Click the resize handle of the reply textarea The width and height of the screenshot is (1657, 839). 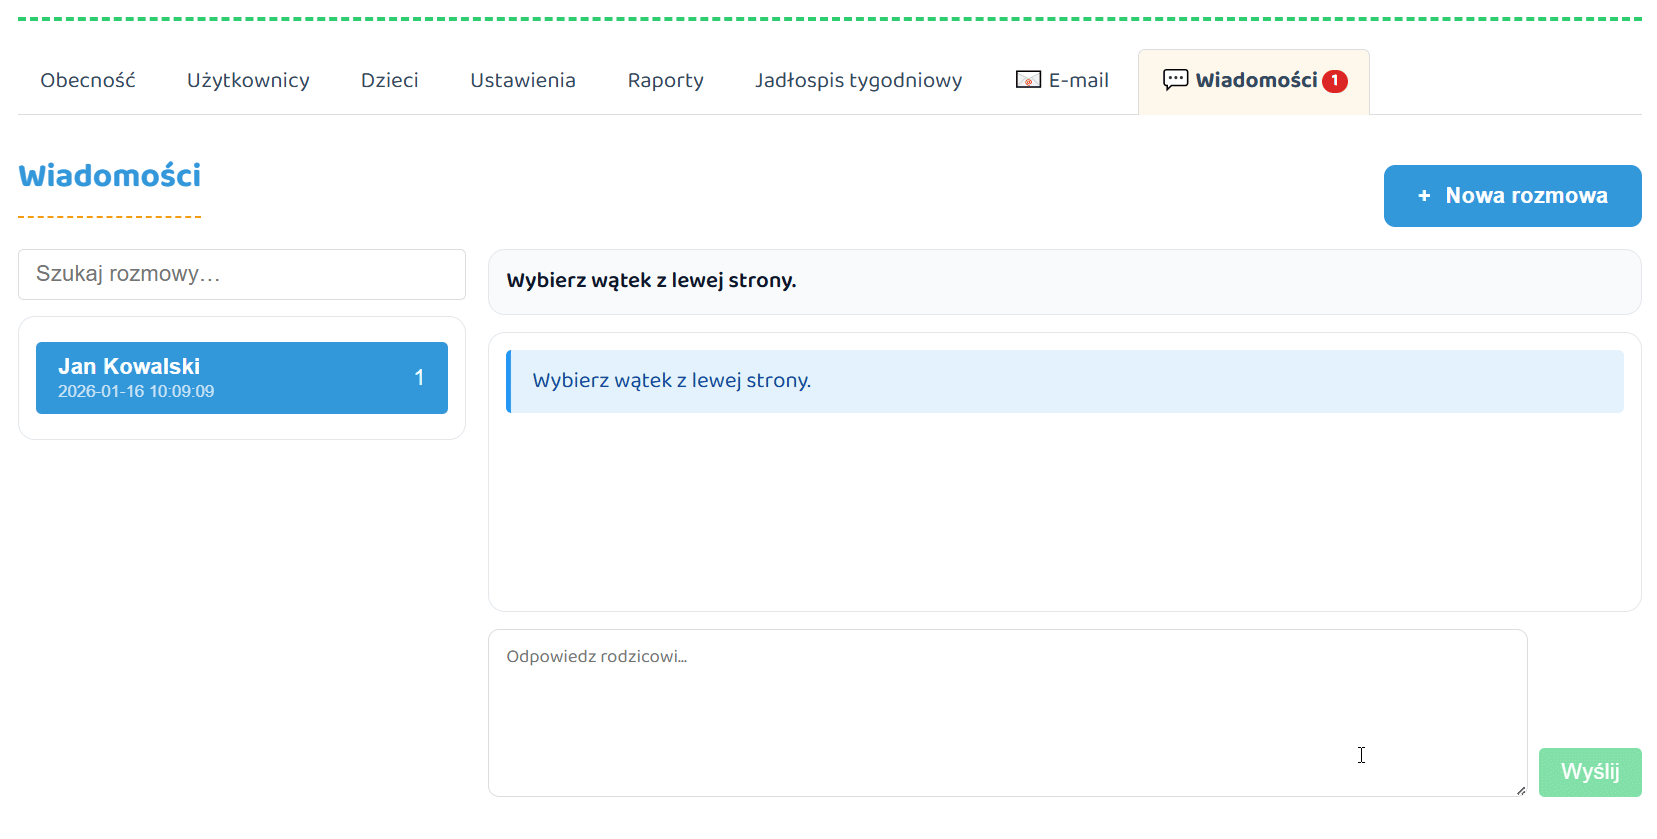[1520, 790]
